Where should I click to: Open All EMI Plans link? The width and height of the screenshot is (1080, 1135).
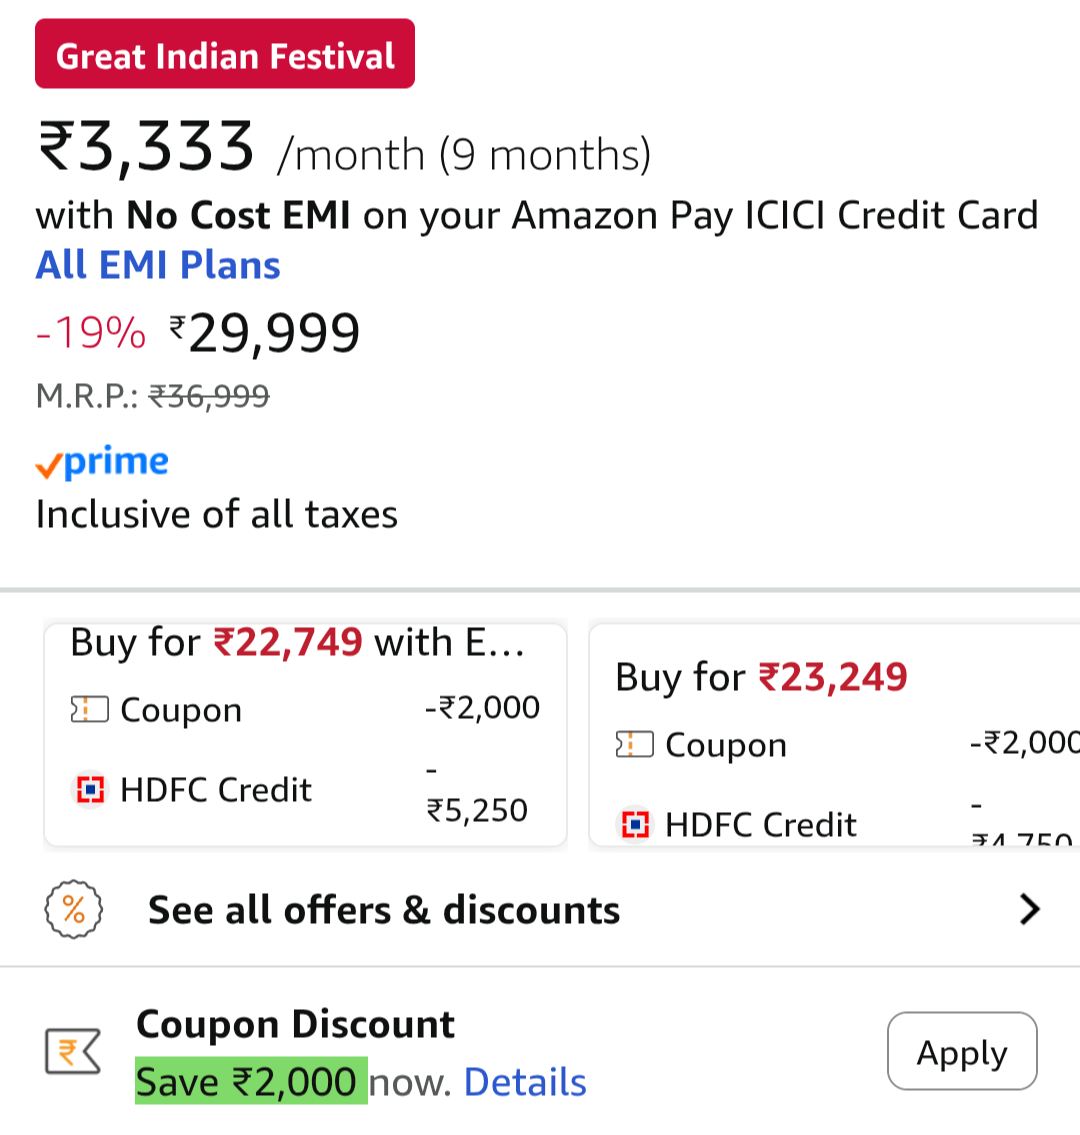coord(158,265)
